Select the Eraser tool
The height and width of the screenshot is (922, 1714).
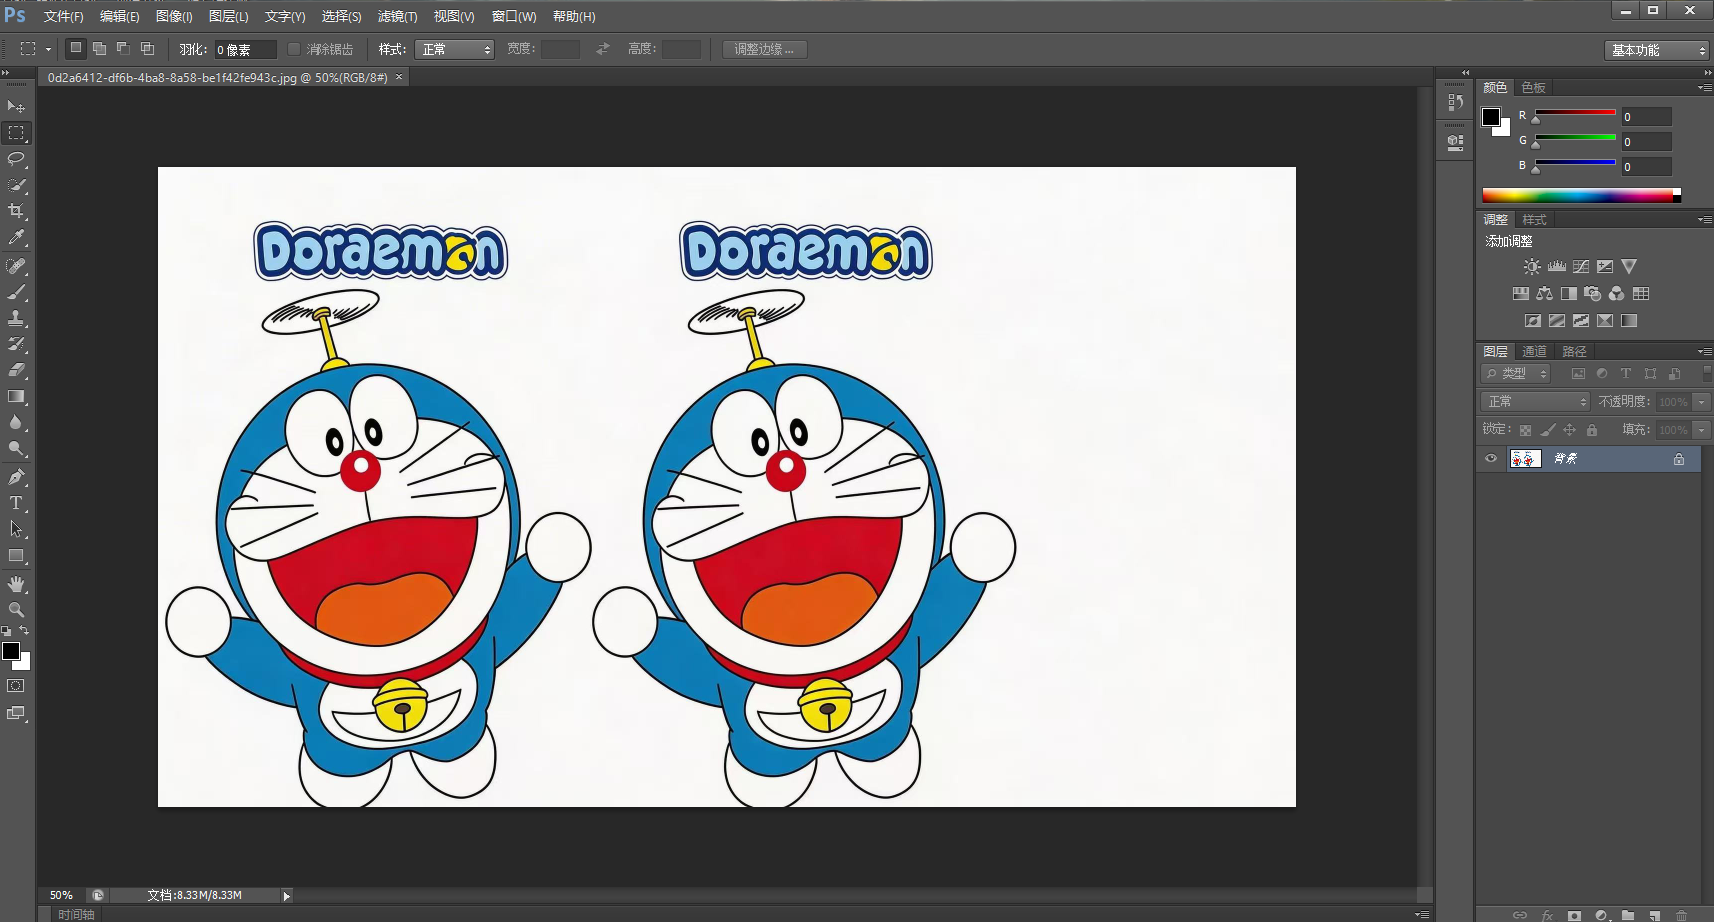16,370
